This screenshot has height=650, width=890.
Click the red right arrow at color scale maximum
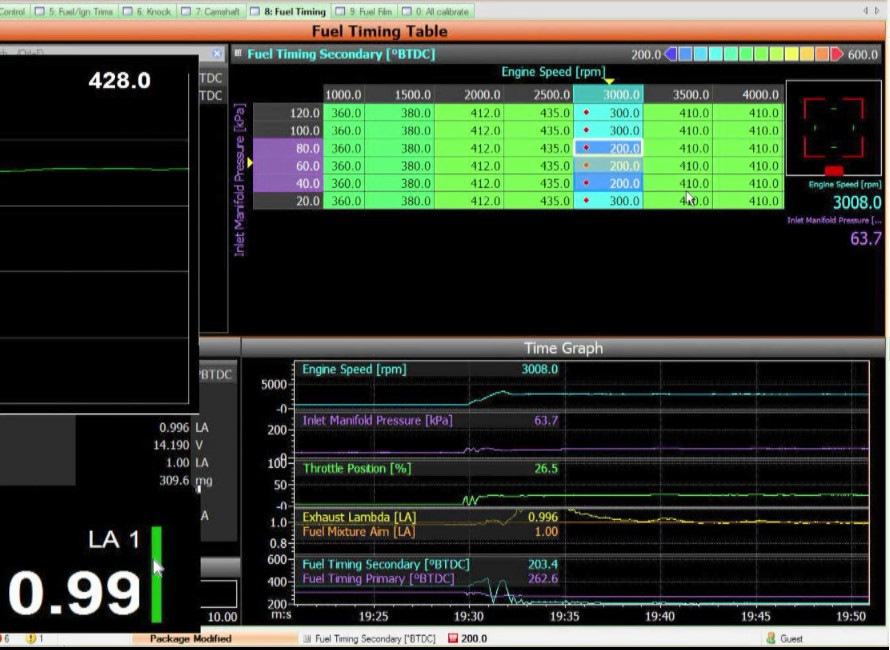[x=837, y=54]
